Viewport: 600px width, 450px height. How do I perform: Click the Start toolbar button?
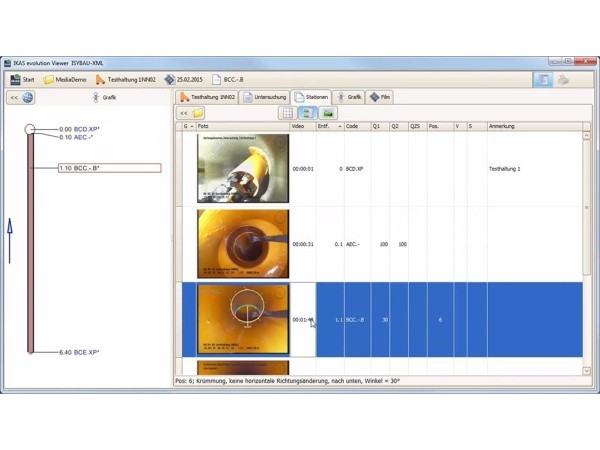[22, 79]
